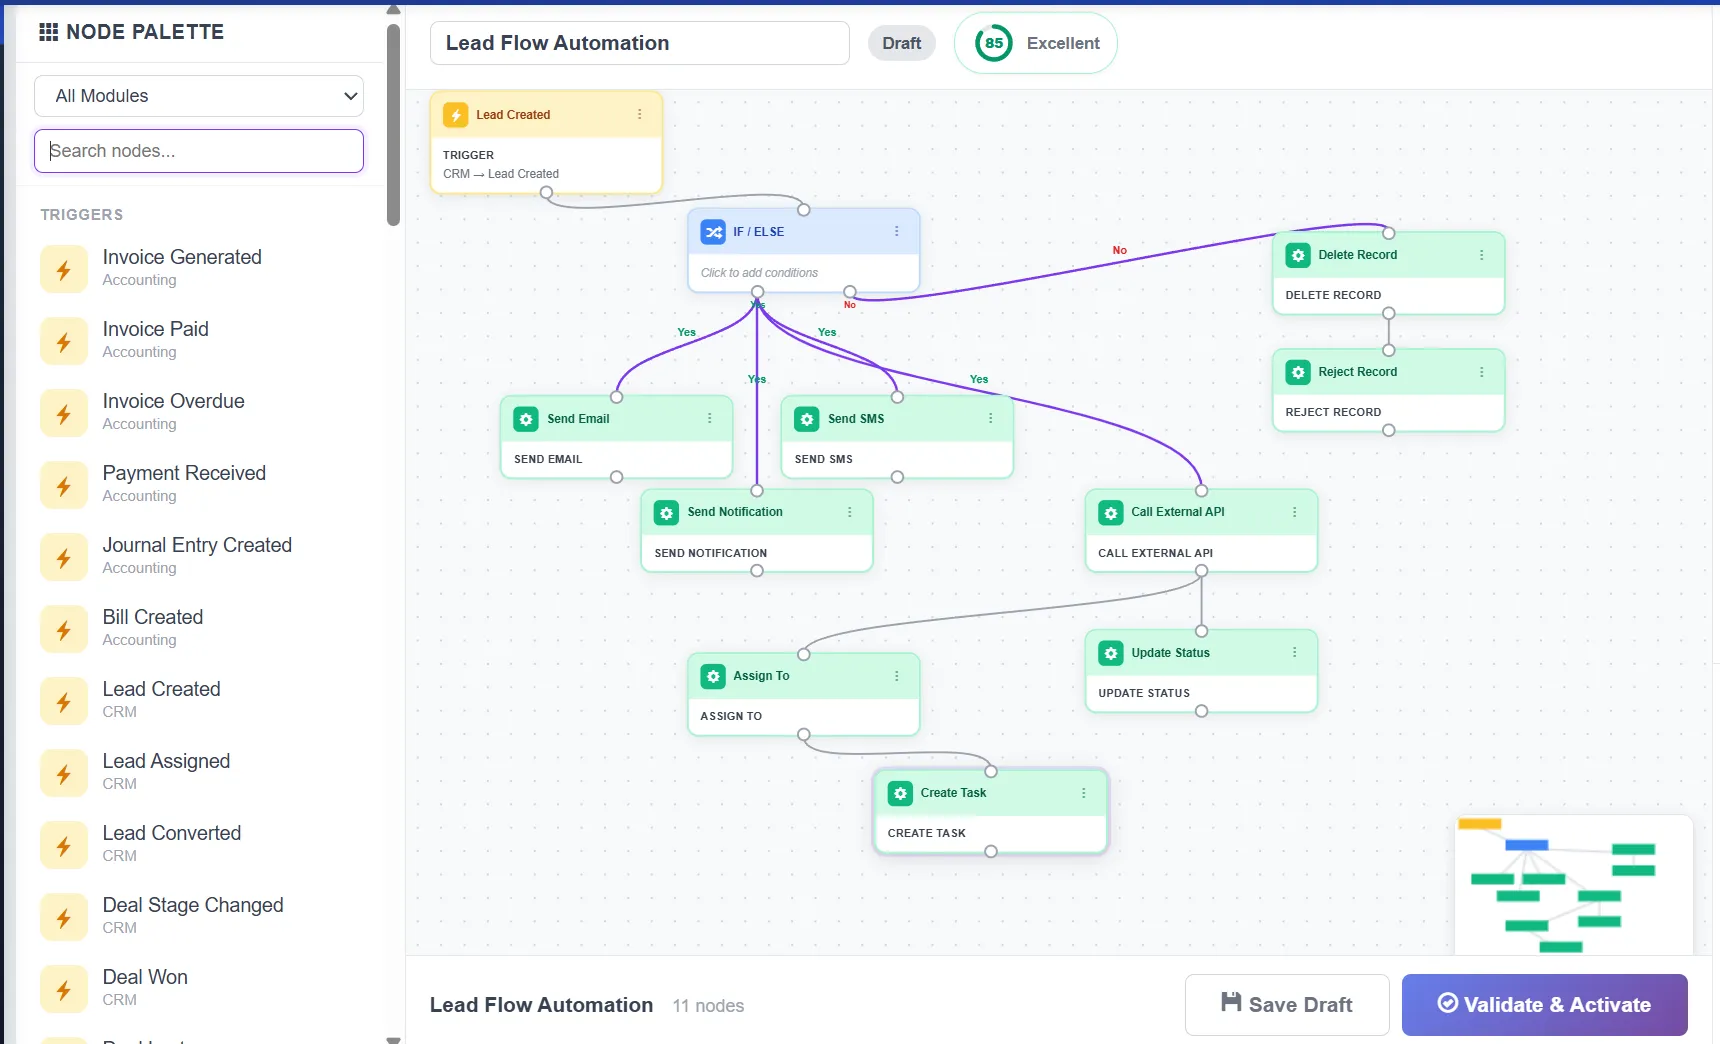The width and height of the screenshot is (1720, 1044).
Task: Click the lightning icon on Lead Created canvas node
Action: point(456,114)
